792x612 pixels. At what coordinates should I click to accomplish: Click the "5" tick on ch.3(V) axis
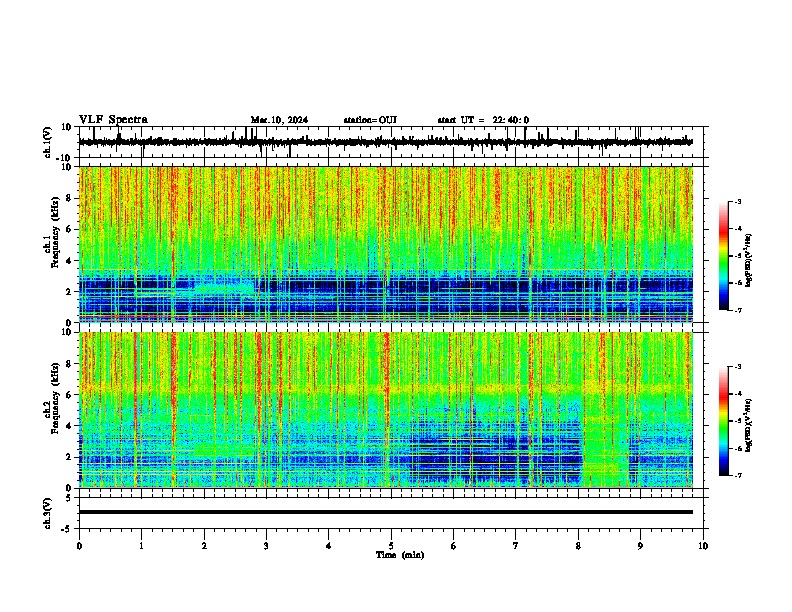point(69,497)
